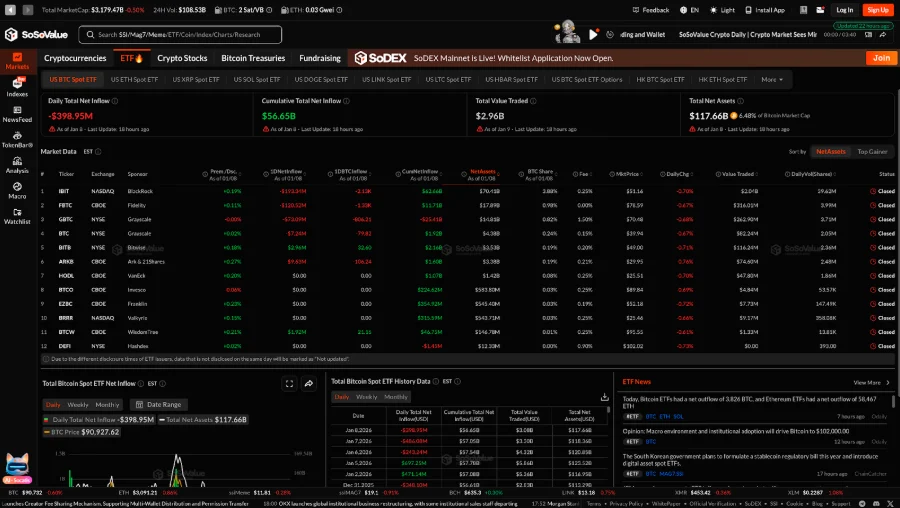Open the TokenBar sidebar icon
Screen dimensions: 900x508
click(x=17, y=139)
